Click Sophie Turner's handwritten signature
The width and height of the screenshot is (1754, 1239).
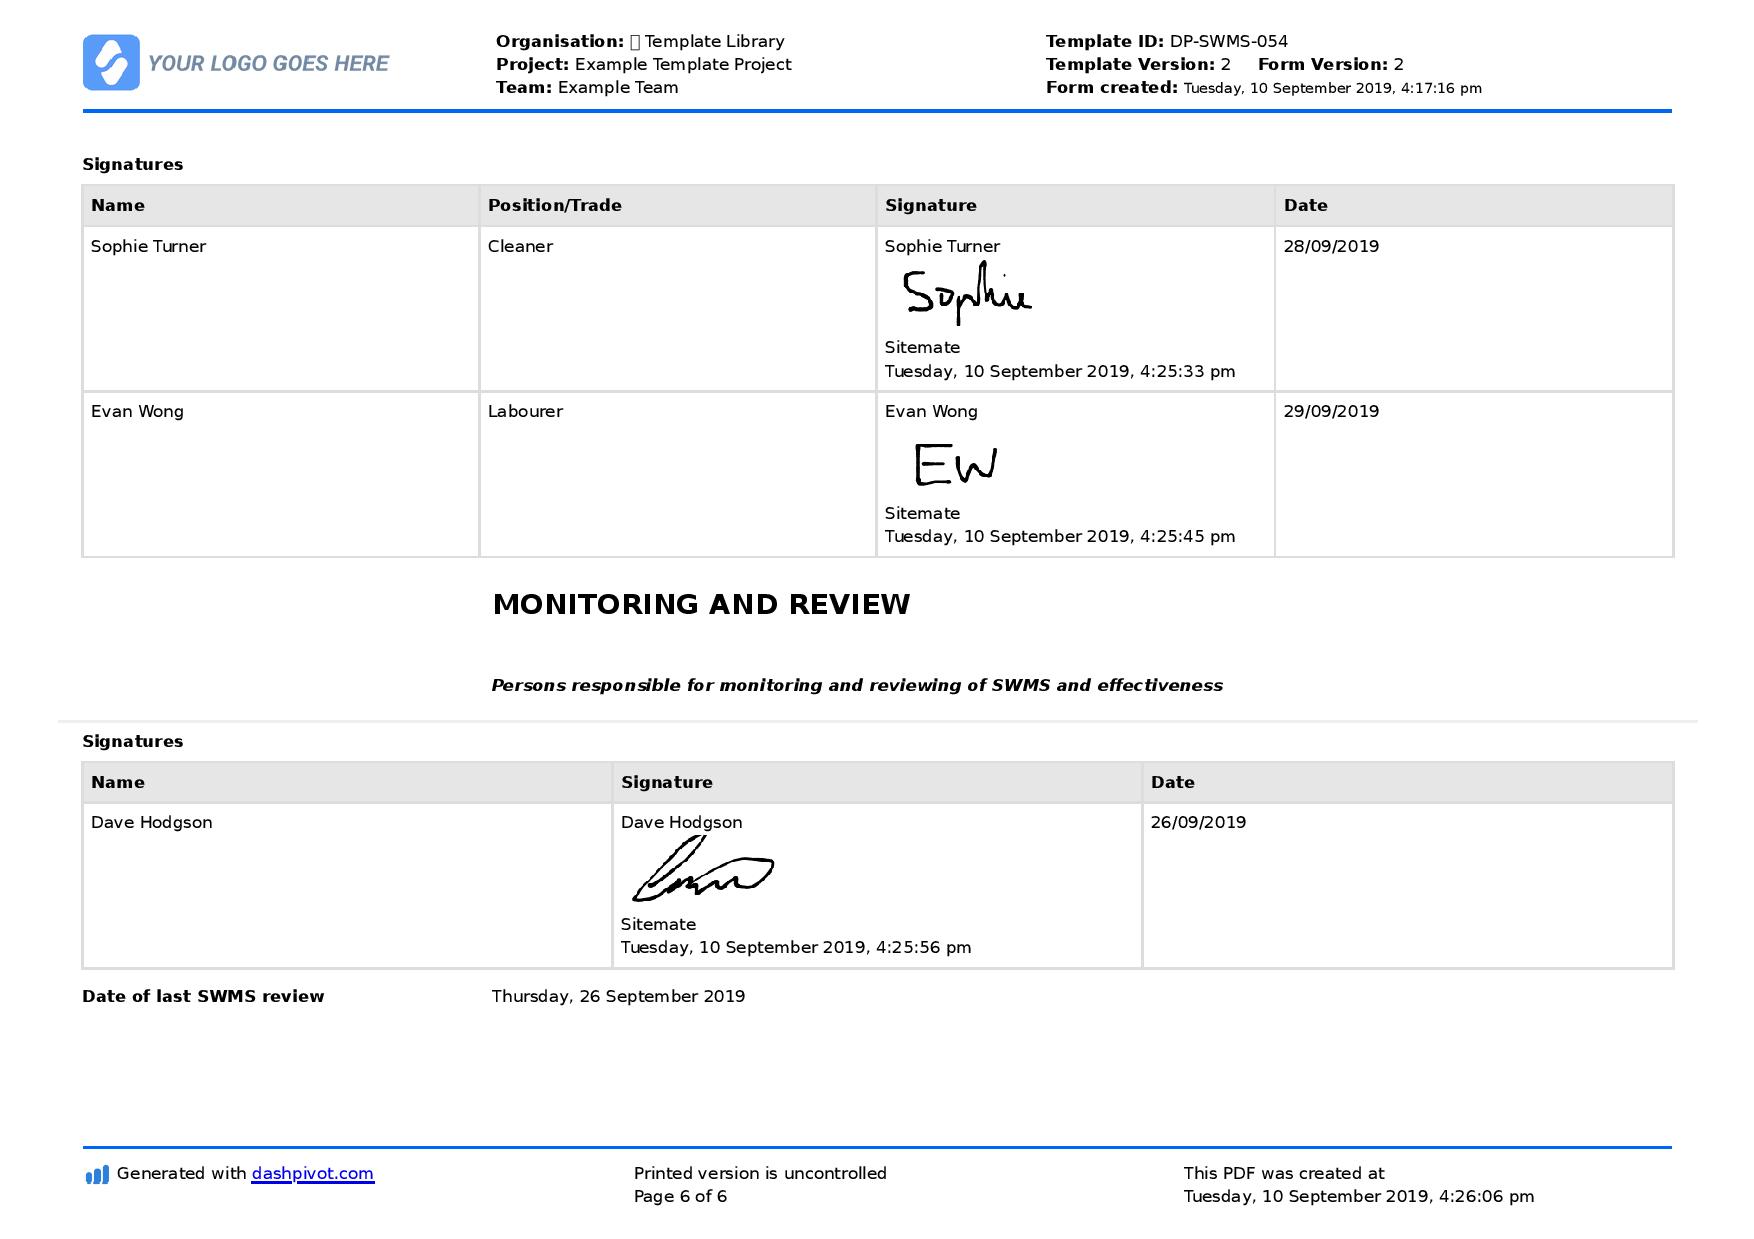966,293
